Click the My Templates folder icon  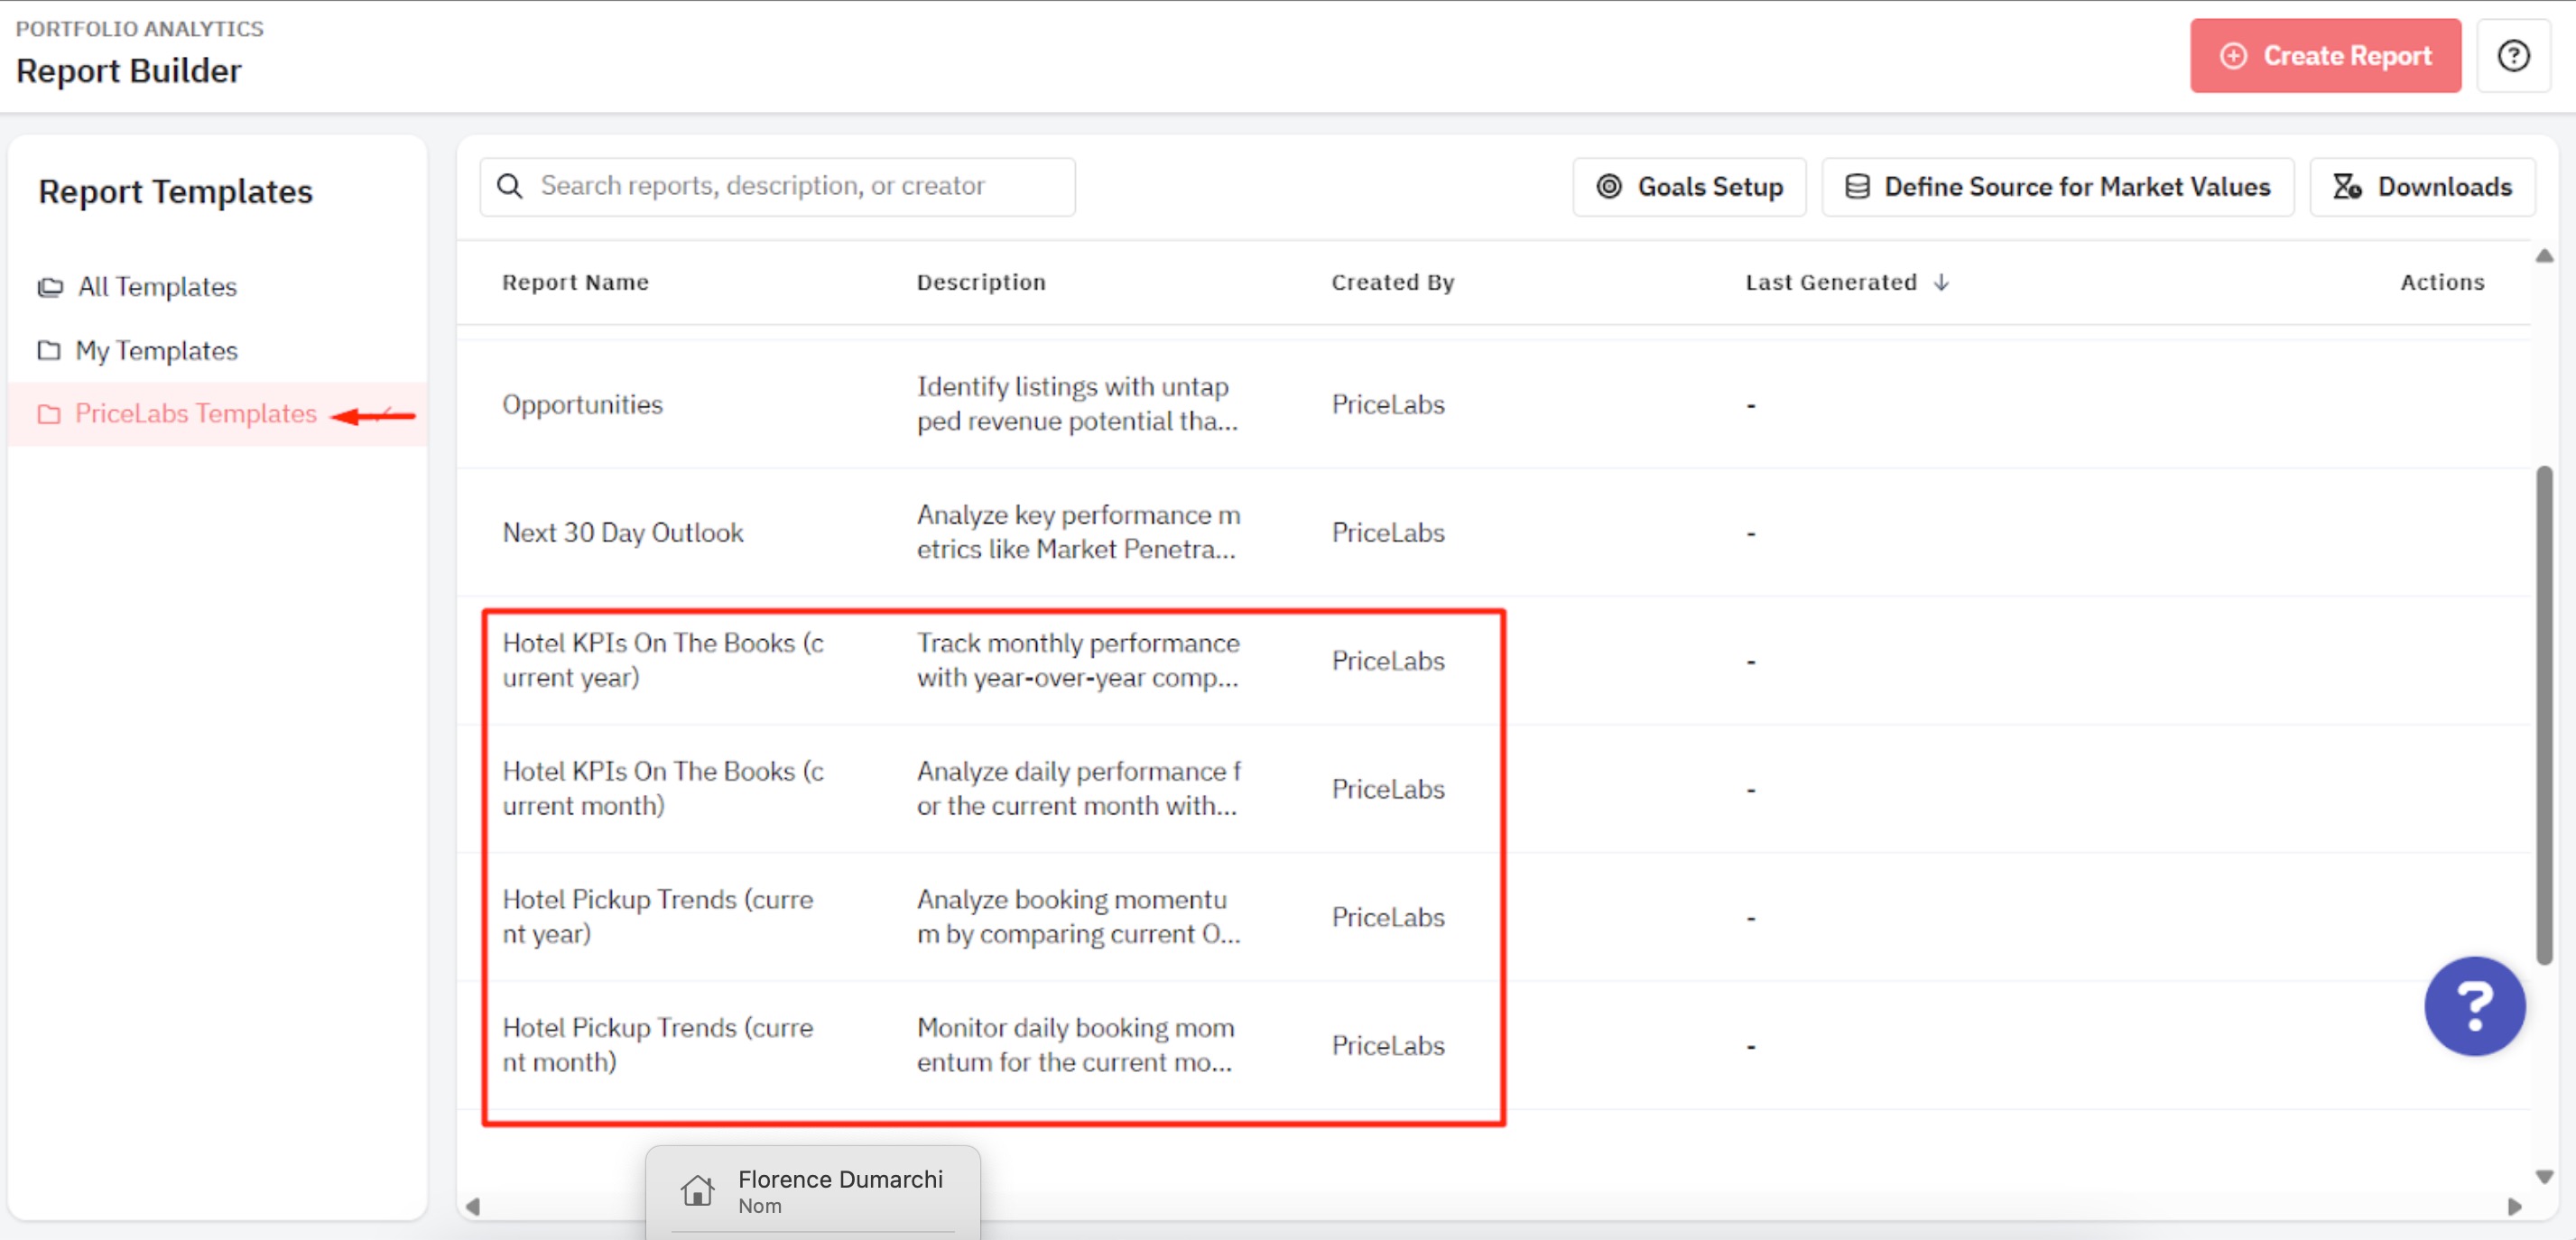point(49,351)
